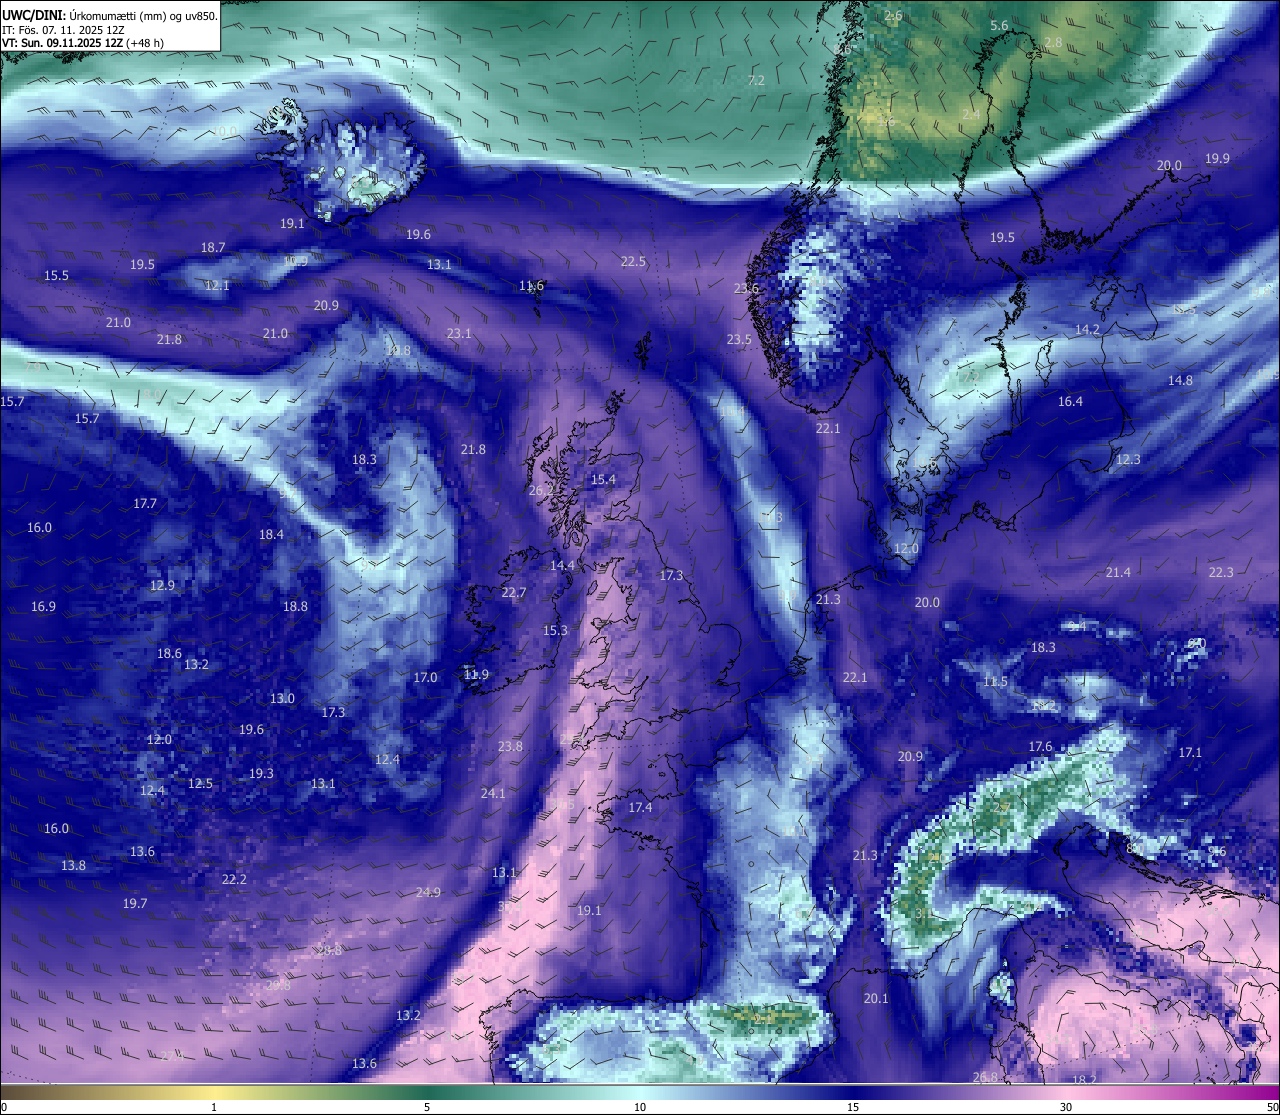Click the colorbar tick label 15
The height and width of the screenshot is (1115, 1280).
tap(853, 1107)
